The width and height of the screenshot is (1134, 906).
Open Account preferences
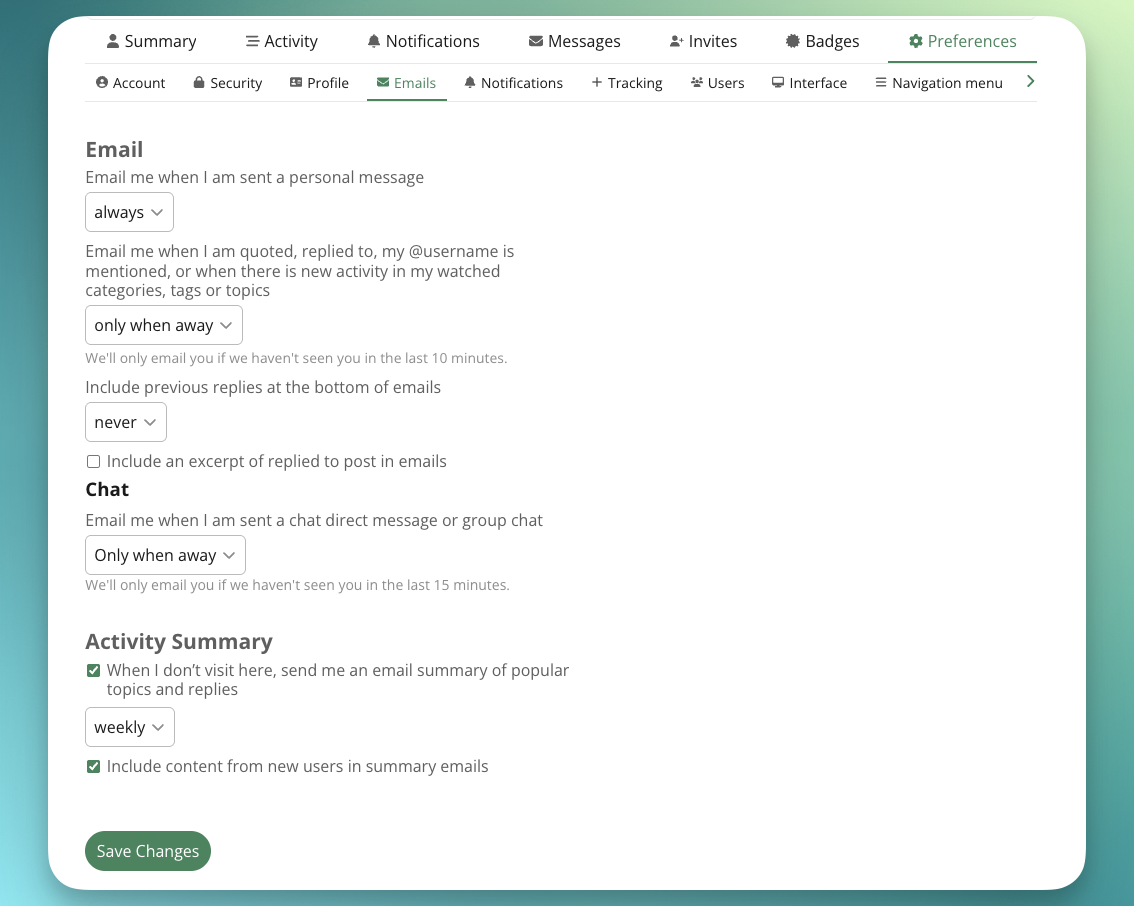(x=130, y=82)
